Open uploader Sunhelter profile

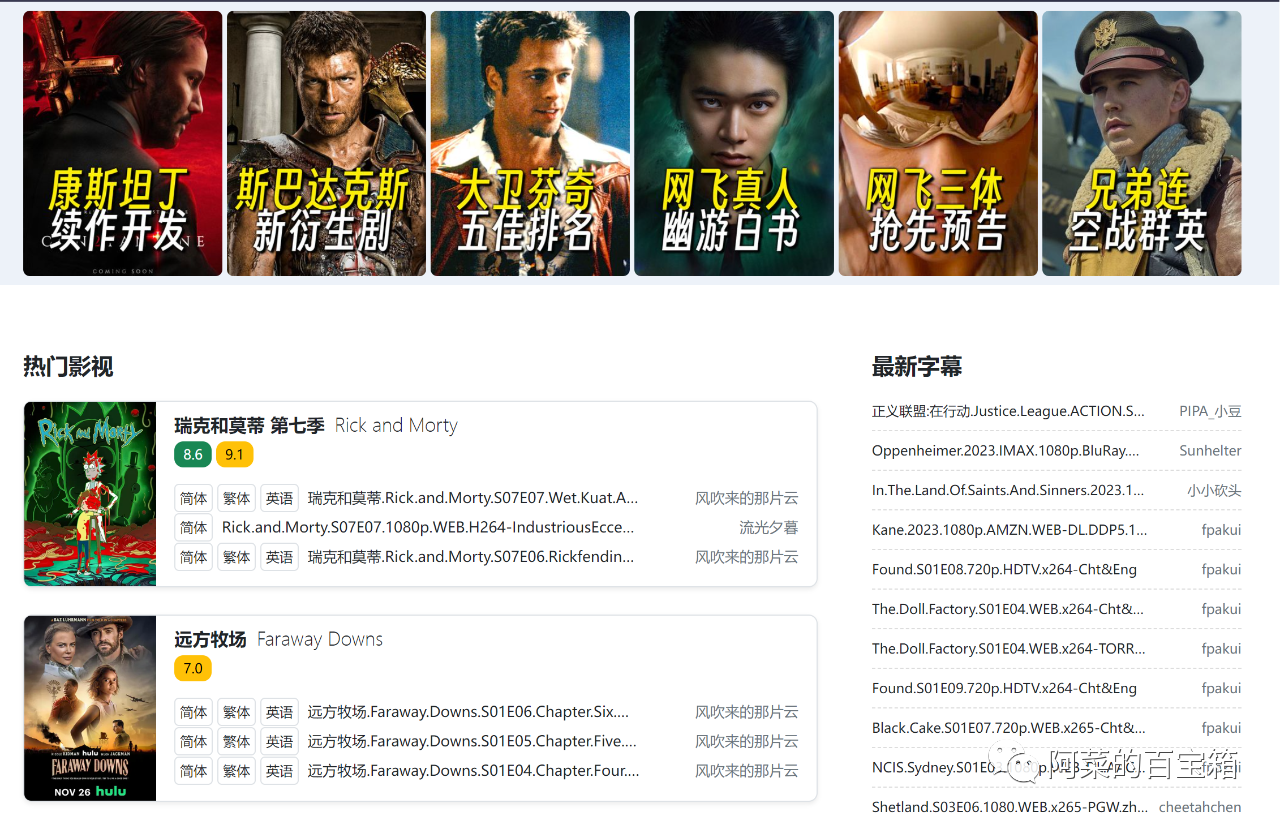coord(1210,451)
